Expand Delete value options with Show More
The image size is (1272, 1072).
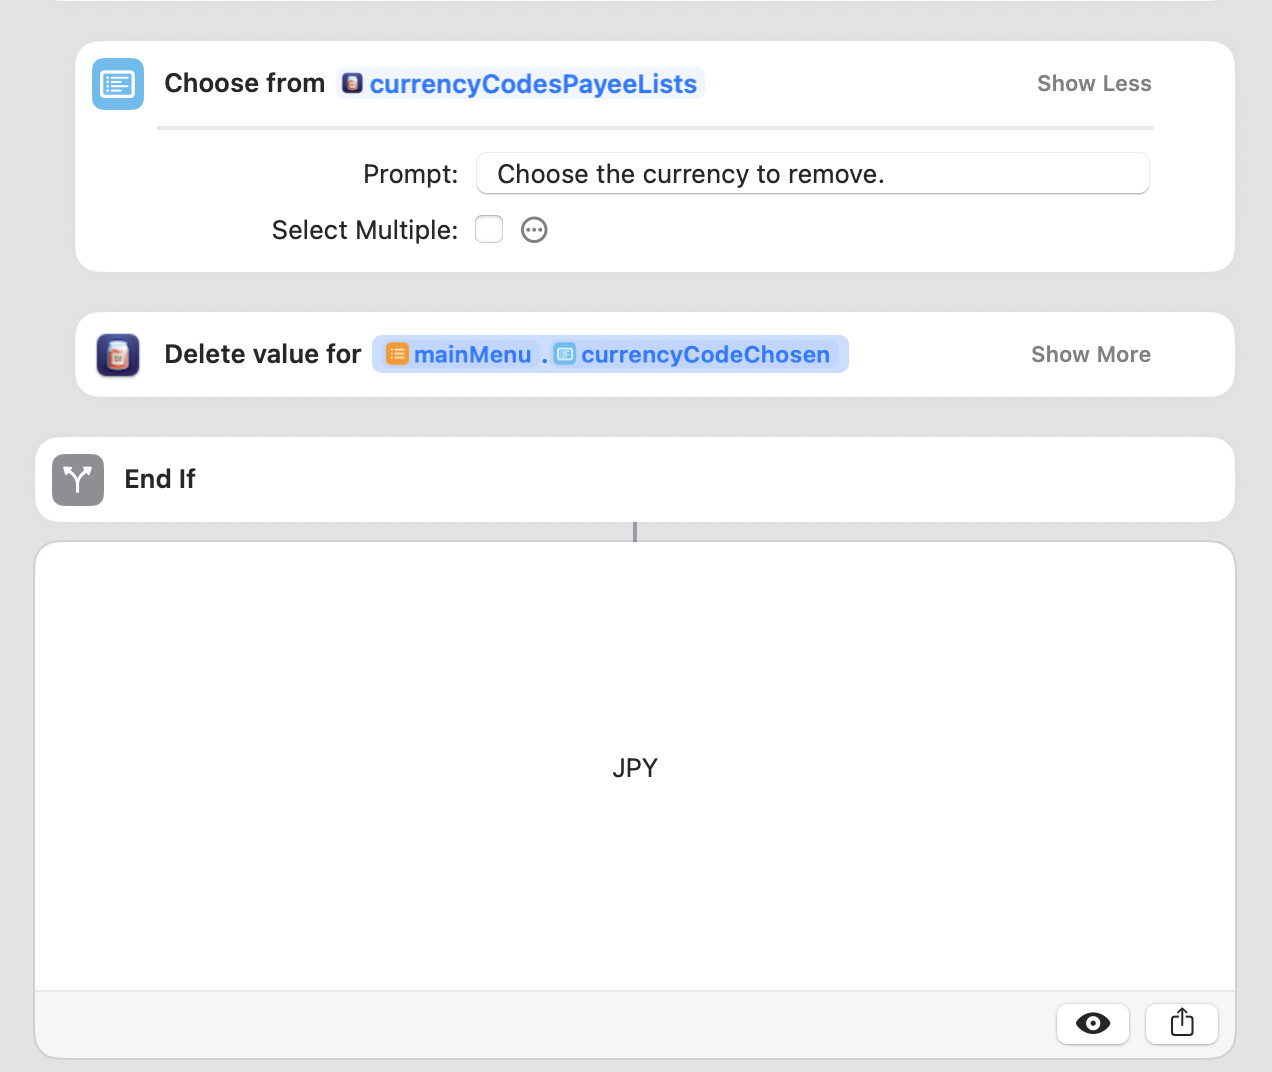[x=1091, y=355]
